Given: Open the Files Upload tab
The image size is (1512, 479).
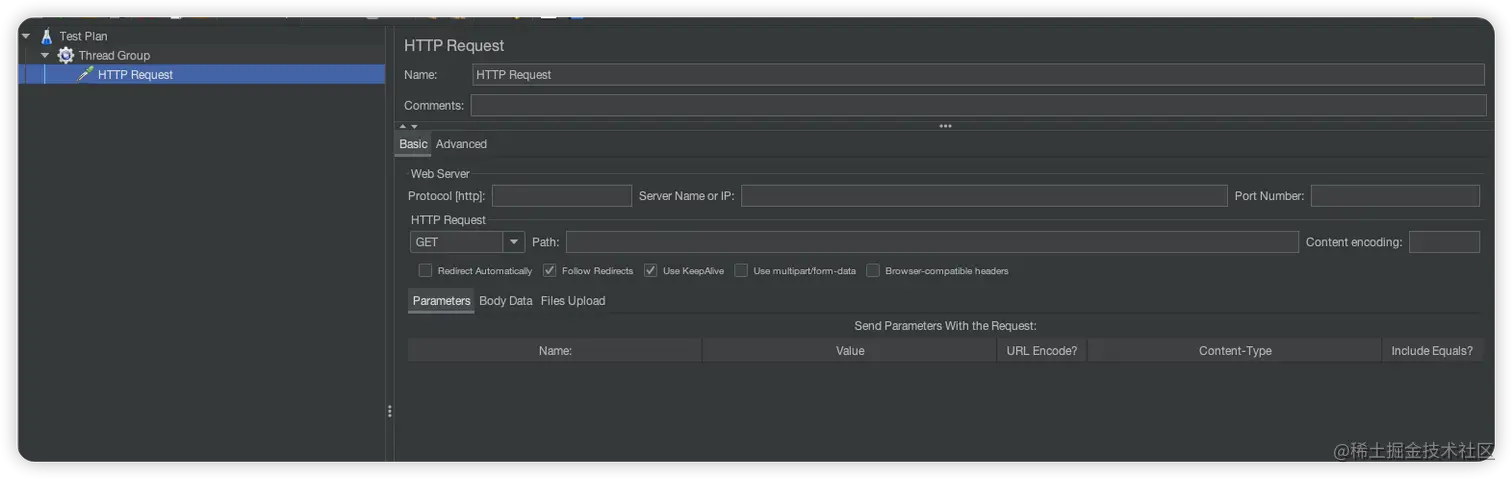Looking at the screenshot, I should (573, 301).
